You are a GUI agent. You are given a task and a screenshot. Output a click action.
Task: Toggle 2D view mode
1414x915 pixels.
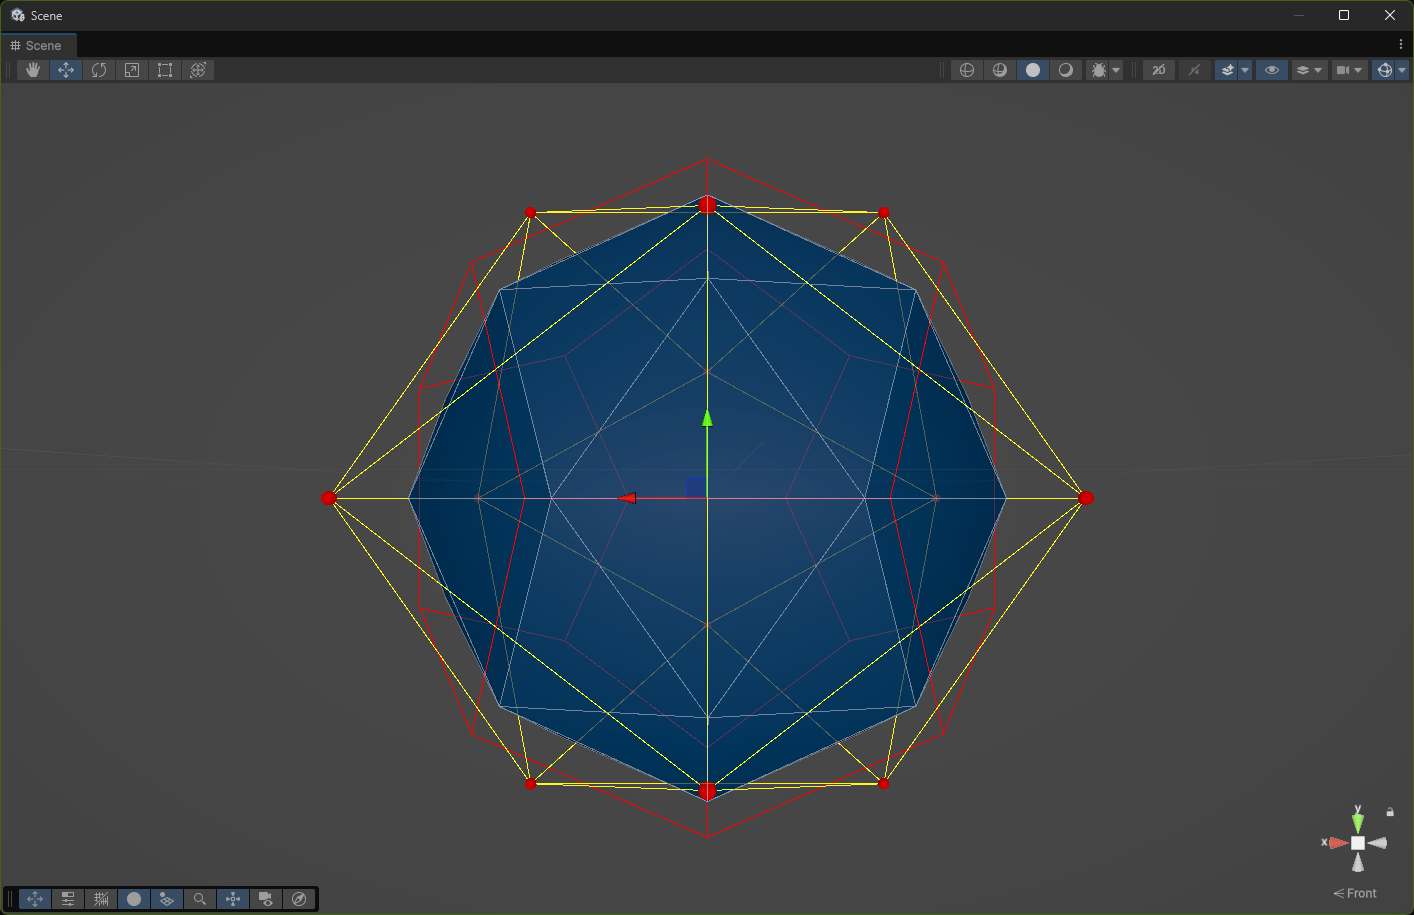tap(1159, 70)
